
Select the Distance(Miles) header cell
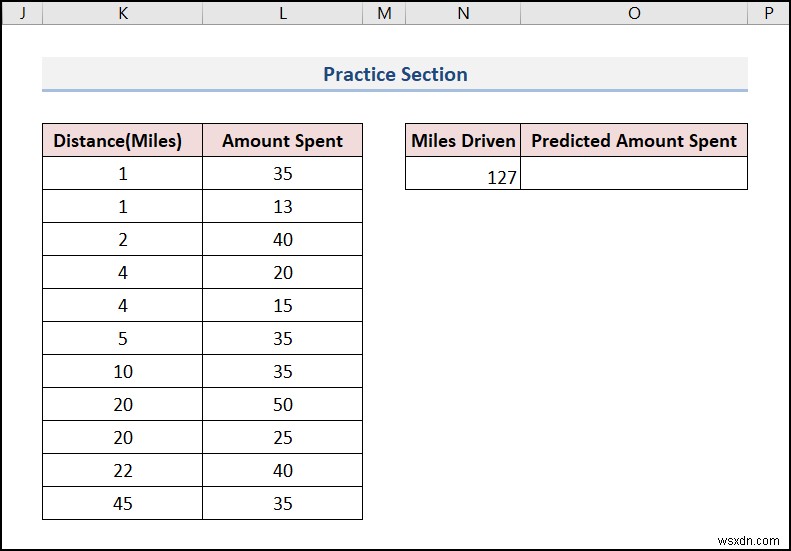coord(123,140)
